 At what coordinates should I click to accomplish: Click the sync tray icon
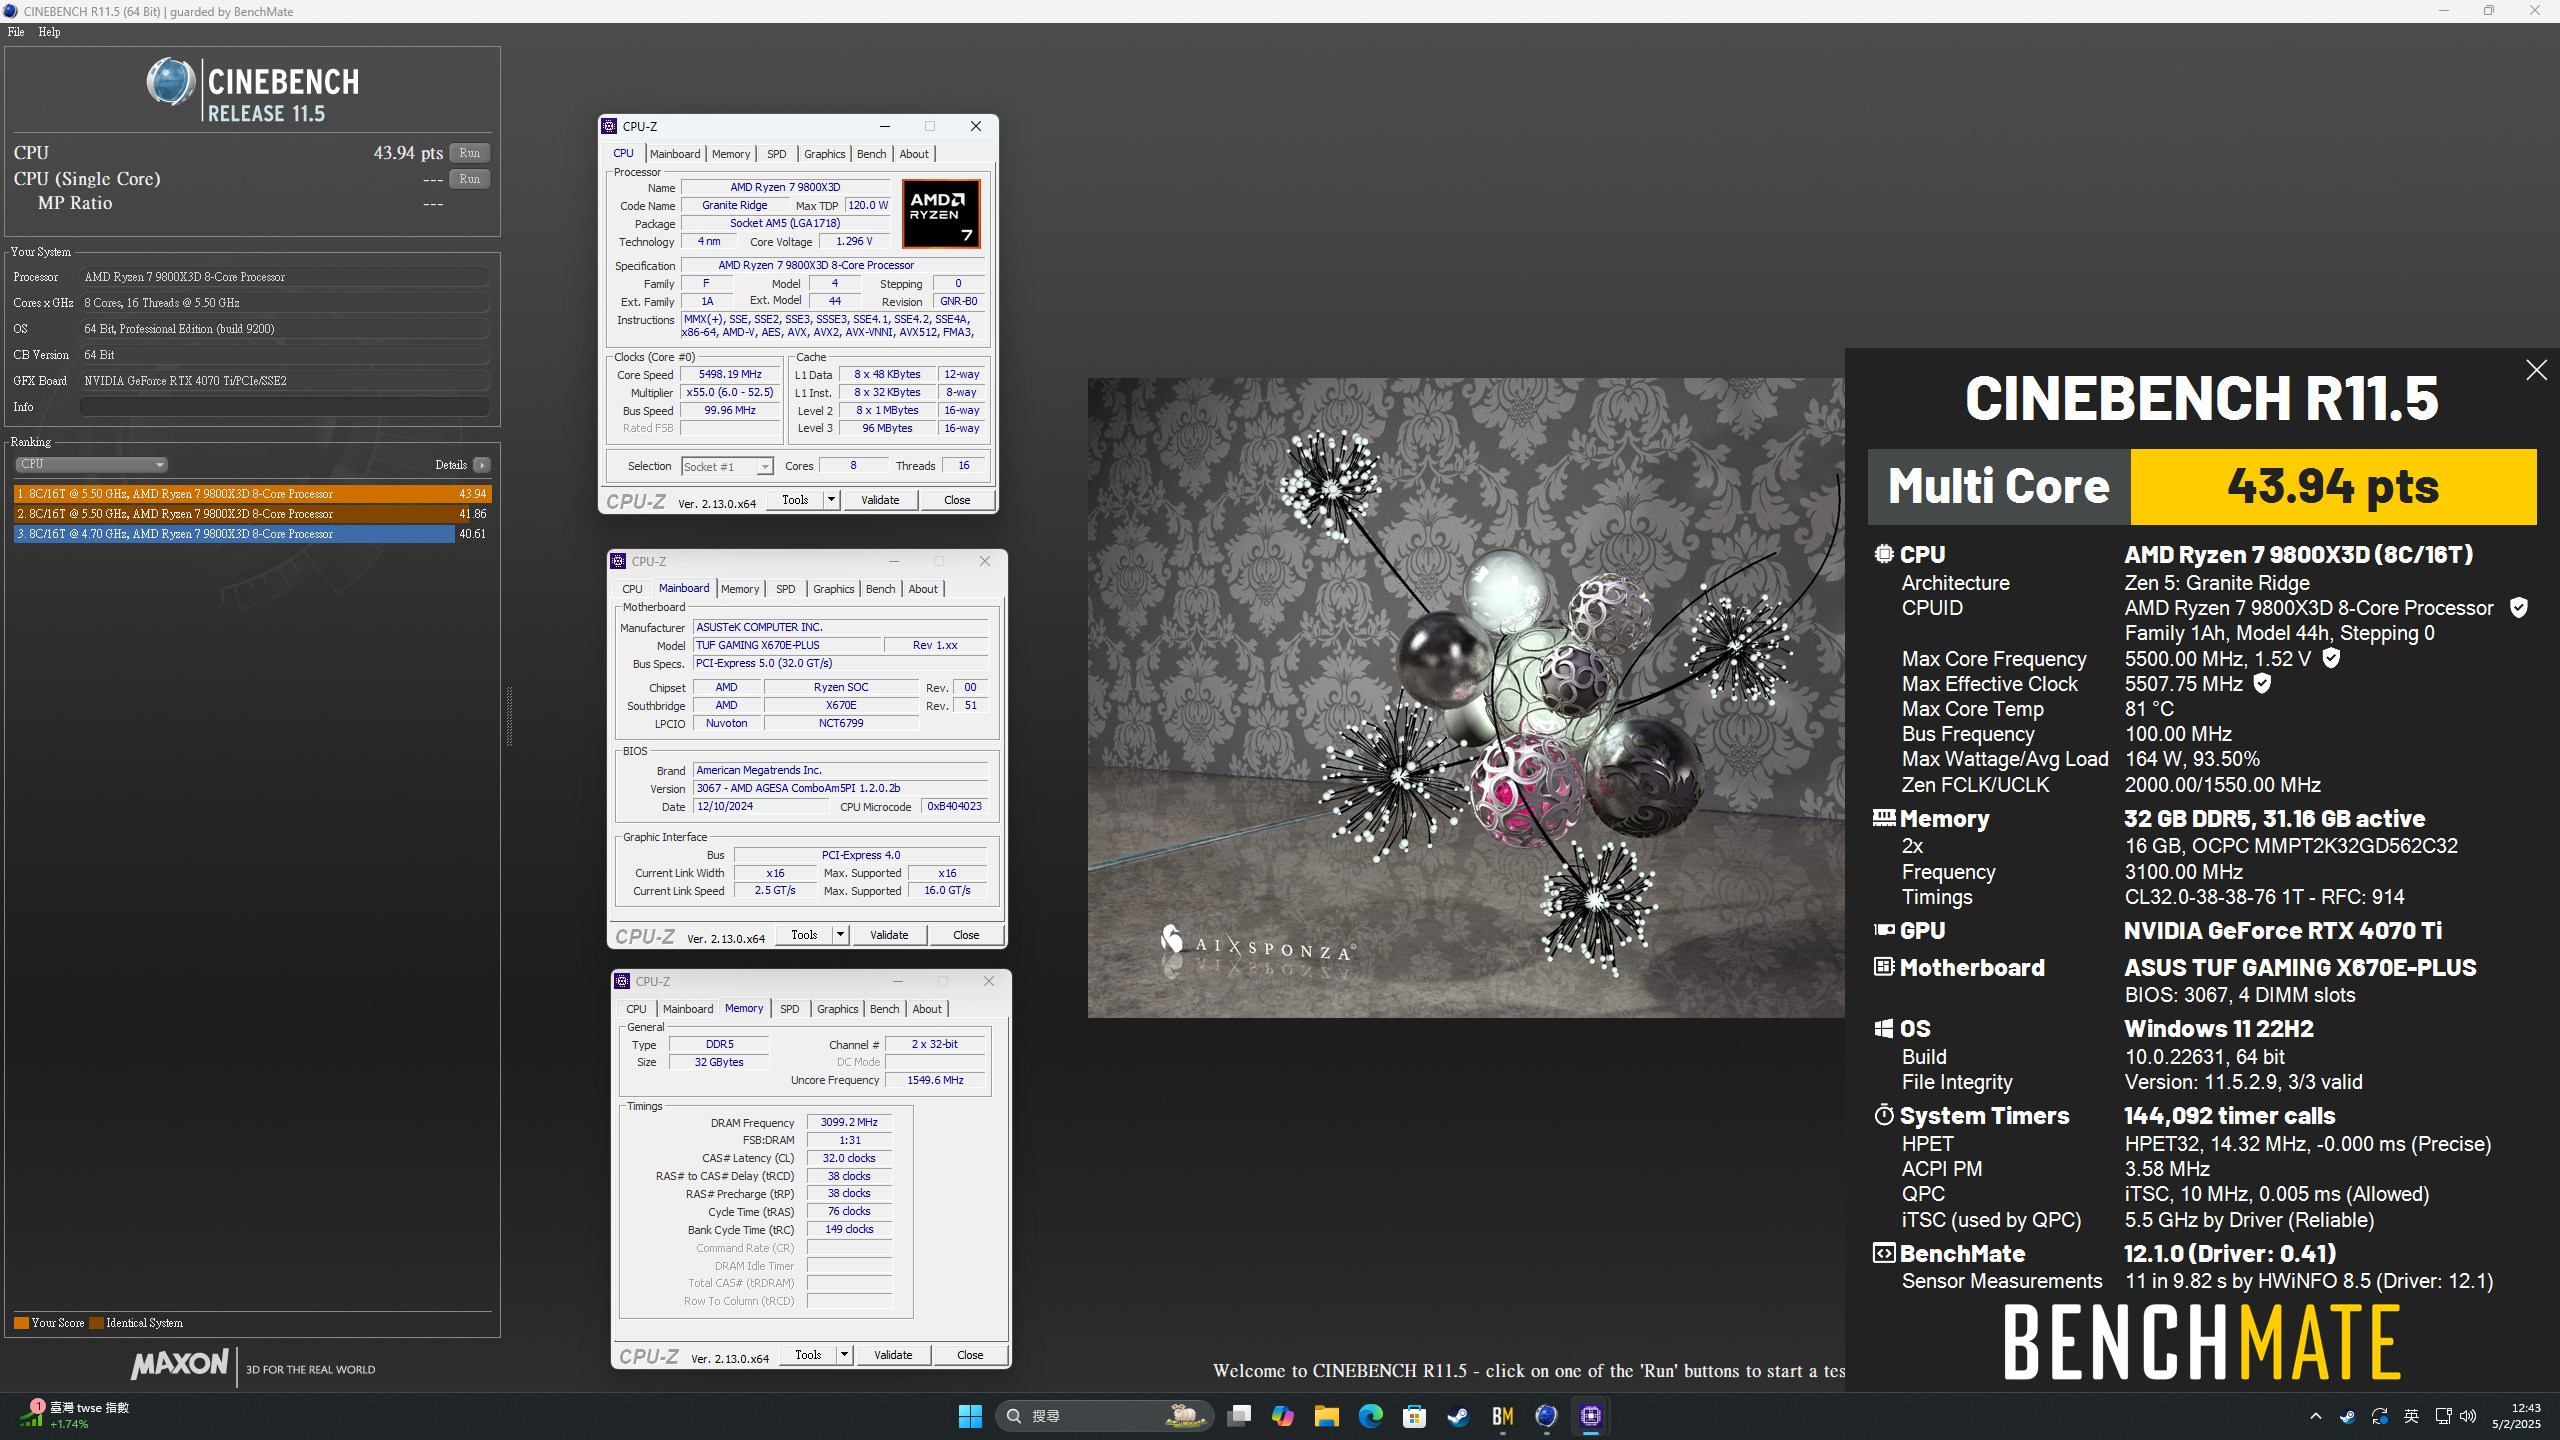(x=2380, y=1416)
